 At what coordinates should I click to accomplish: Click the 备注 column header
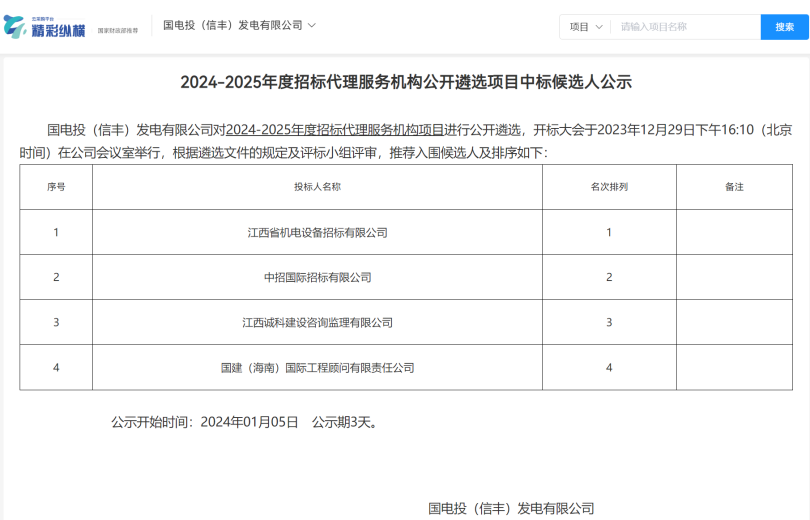point(734,187)
